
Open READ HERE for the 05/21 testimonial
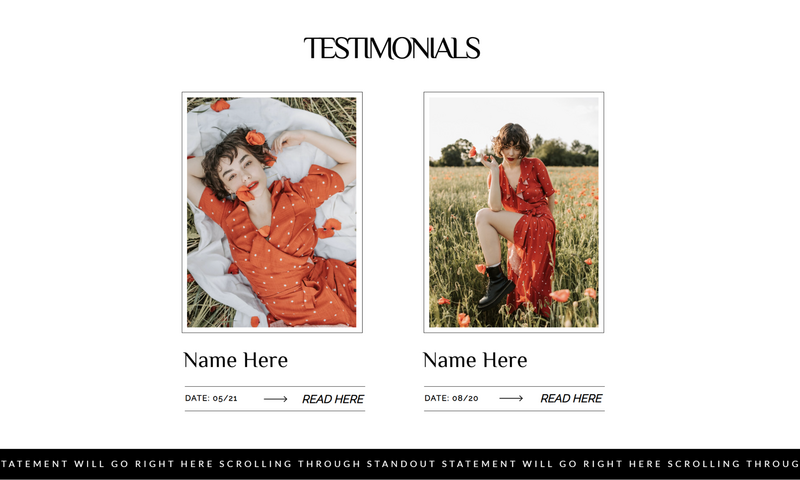(333, 399)
